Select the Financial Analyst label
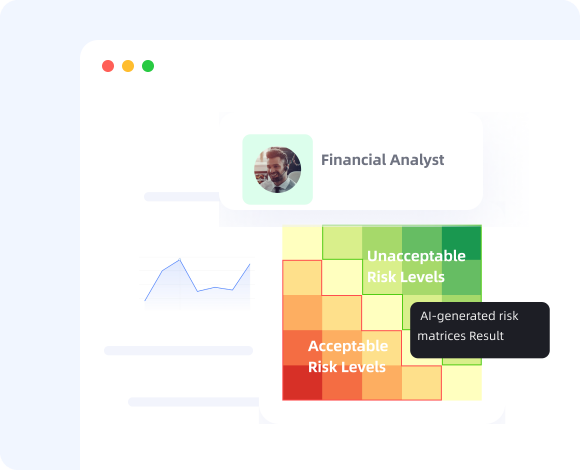The width and height of the screenshot is (580, 470). [x=382, y=160]
